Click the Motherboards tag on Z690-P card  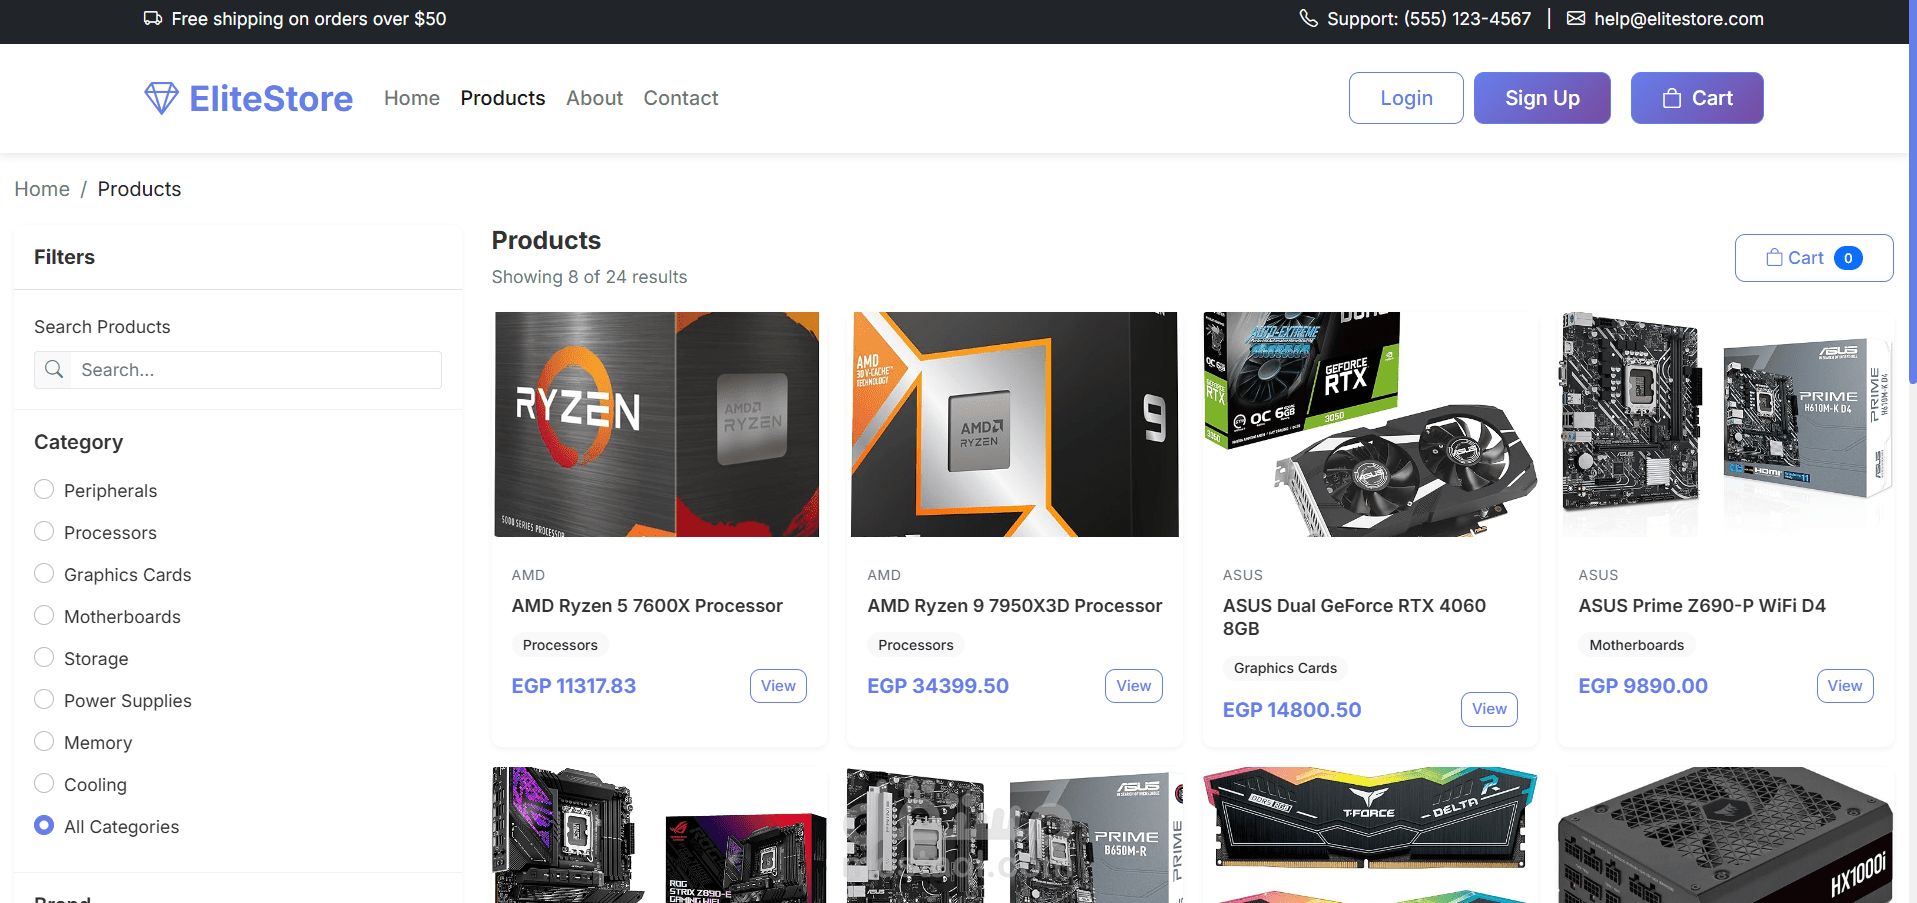click(x=1637, y=645)
